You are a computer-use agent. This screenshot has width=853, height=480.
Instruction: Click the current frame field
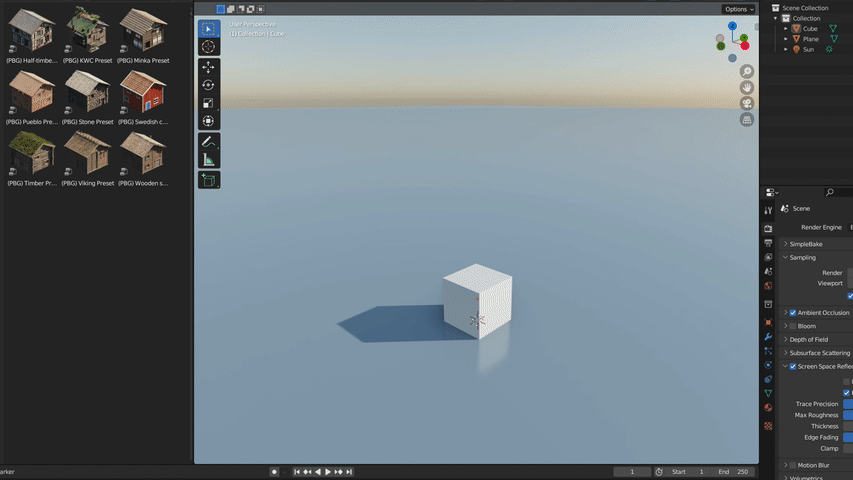pyautogui.click(x=632, y=472)
